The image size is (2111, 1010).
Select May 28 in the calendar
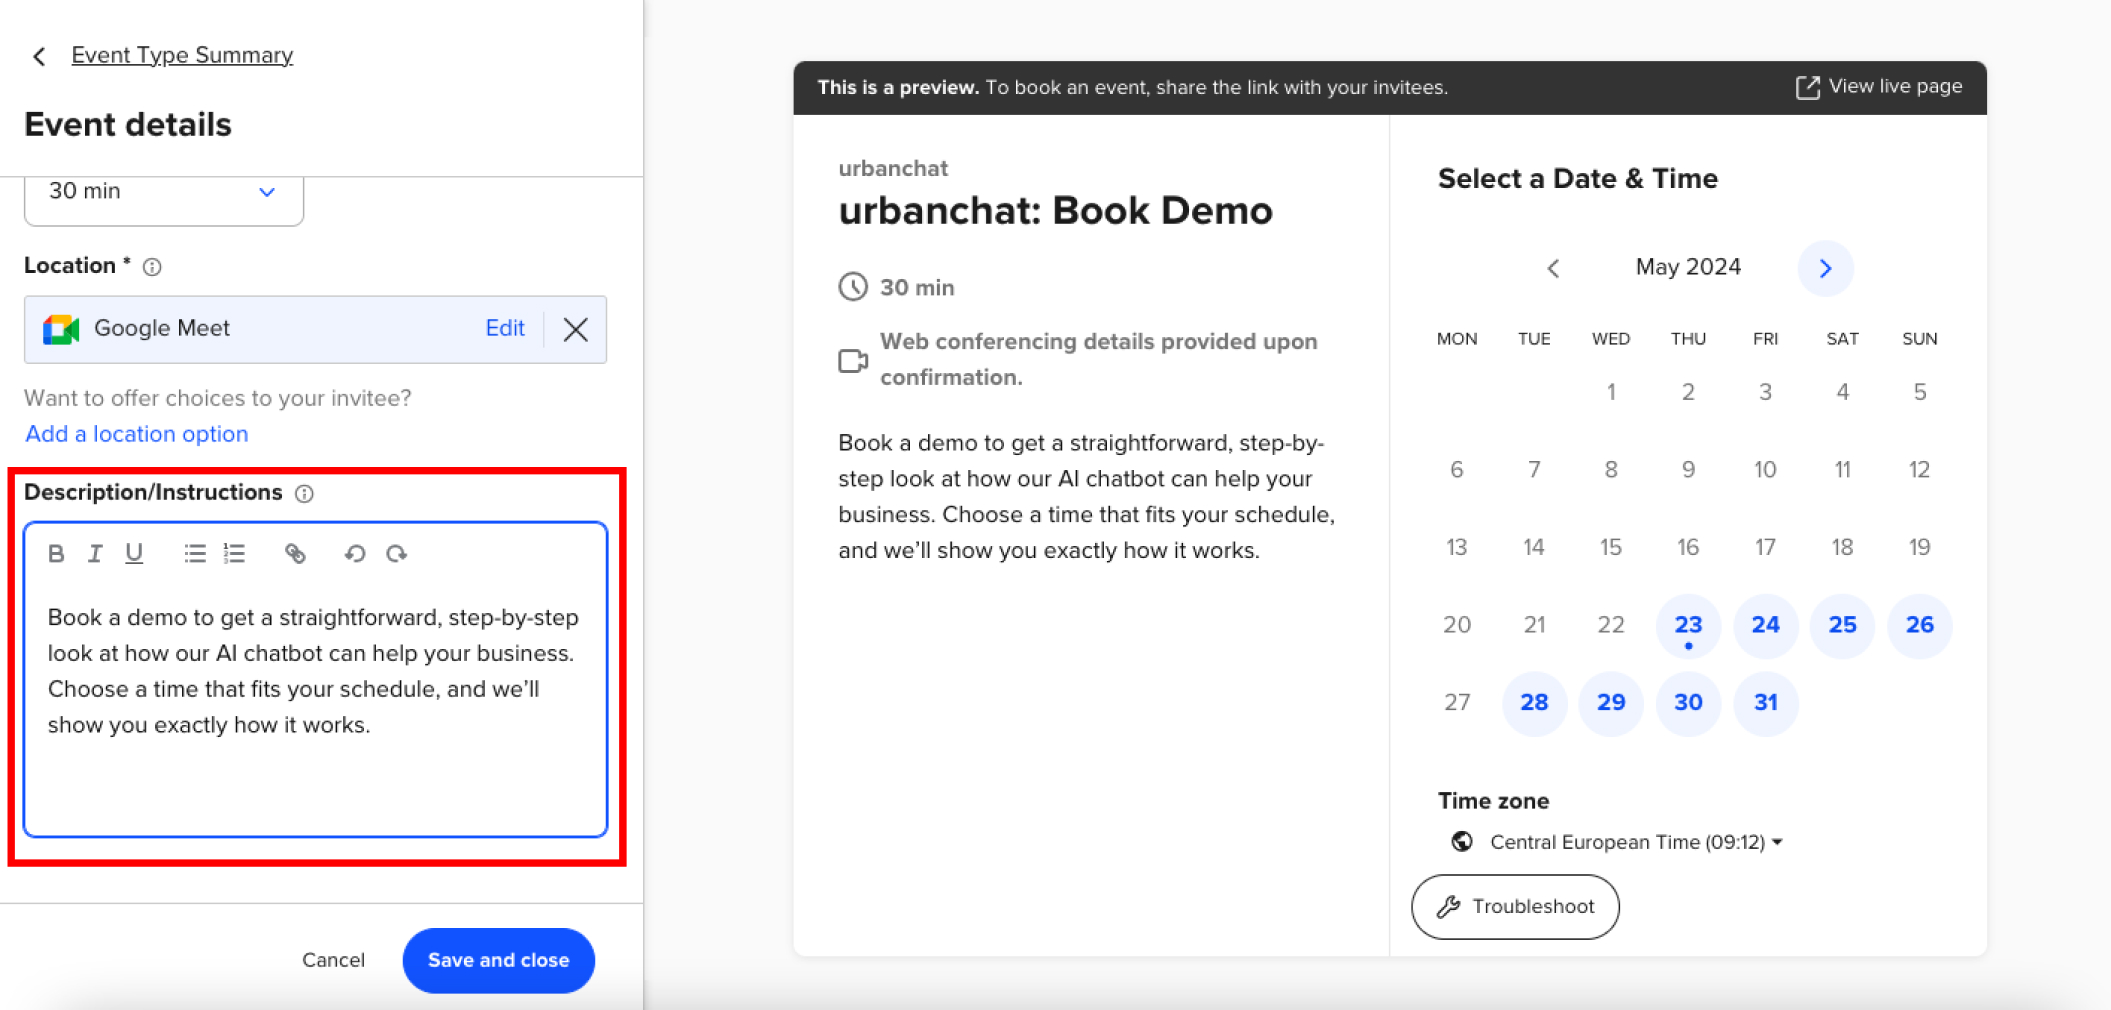click(x=1534, y=703)
